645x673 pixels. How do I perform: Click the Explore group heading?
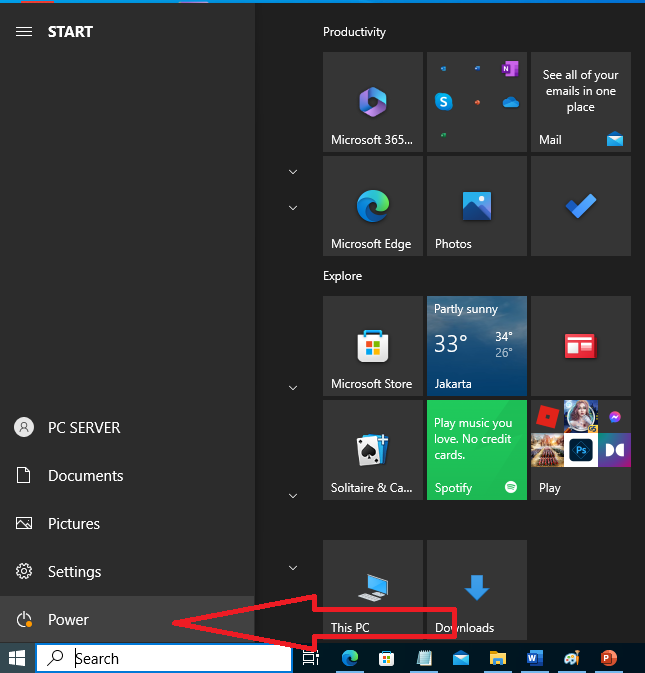342,276
